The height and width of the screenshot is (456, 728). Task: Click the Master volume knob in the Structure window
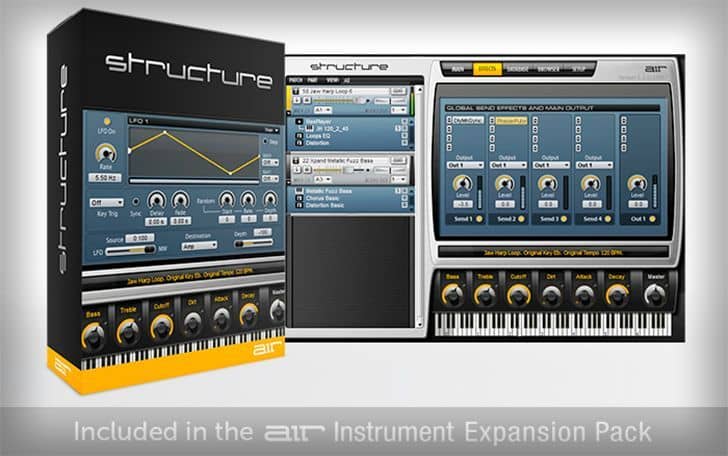(655, 294)
